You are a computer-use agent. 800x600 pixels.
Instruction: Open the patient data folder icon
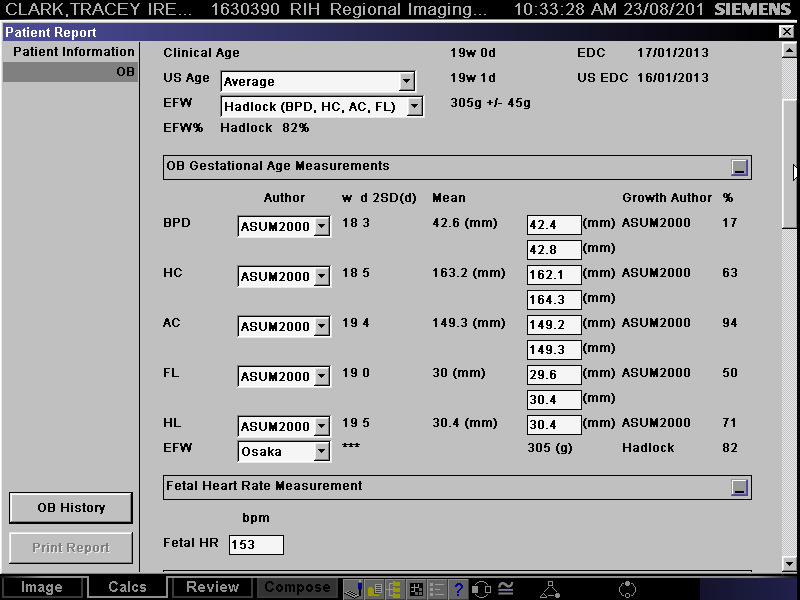(374, 589)
